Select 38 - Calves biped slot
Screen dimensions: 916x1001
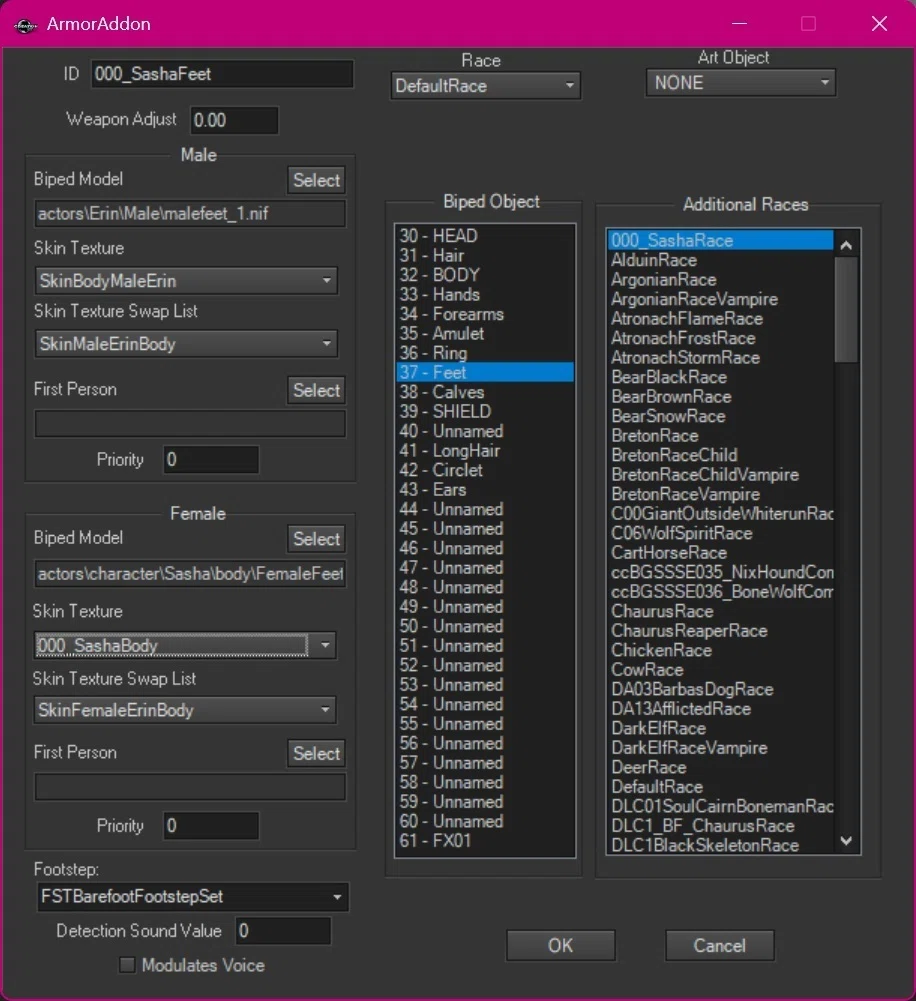[485, 392]
